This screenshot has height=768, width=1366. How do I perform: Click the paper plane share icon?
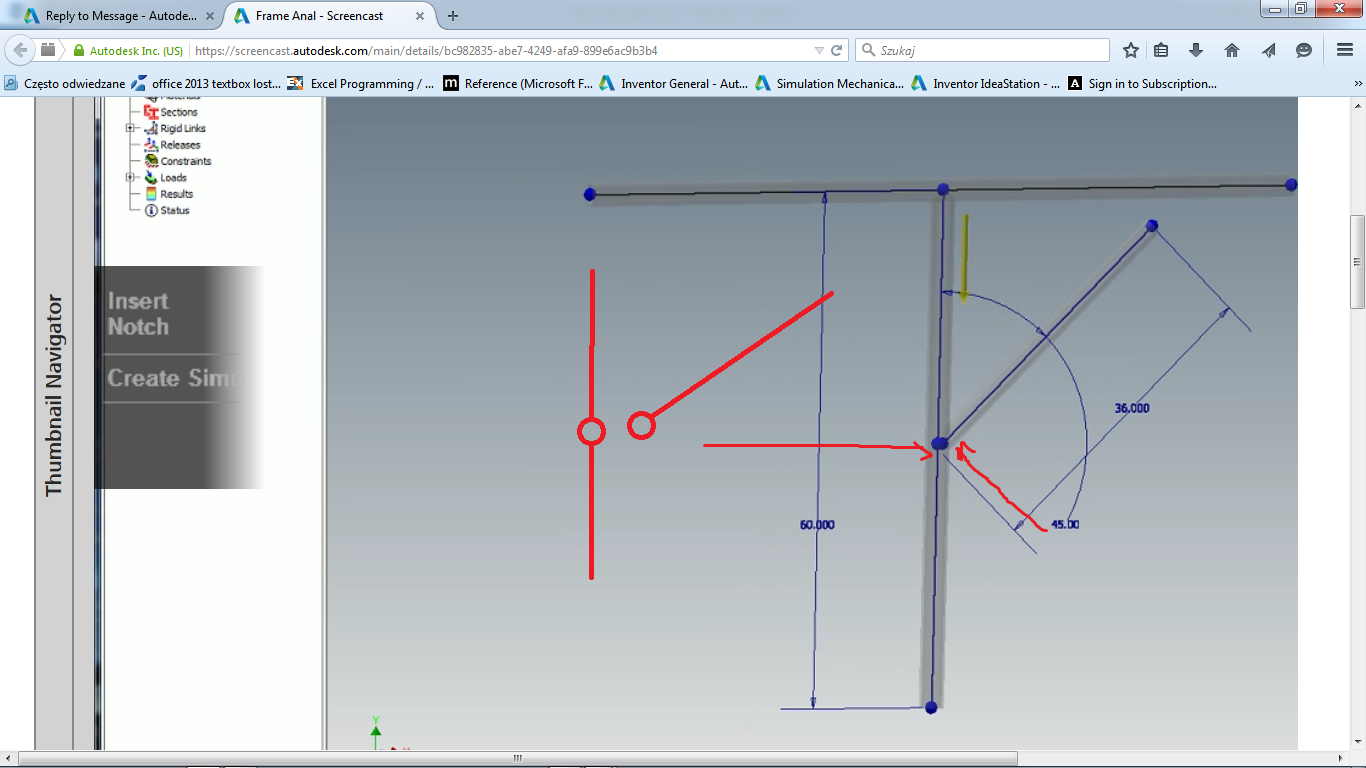pos(1268,50)
